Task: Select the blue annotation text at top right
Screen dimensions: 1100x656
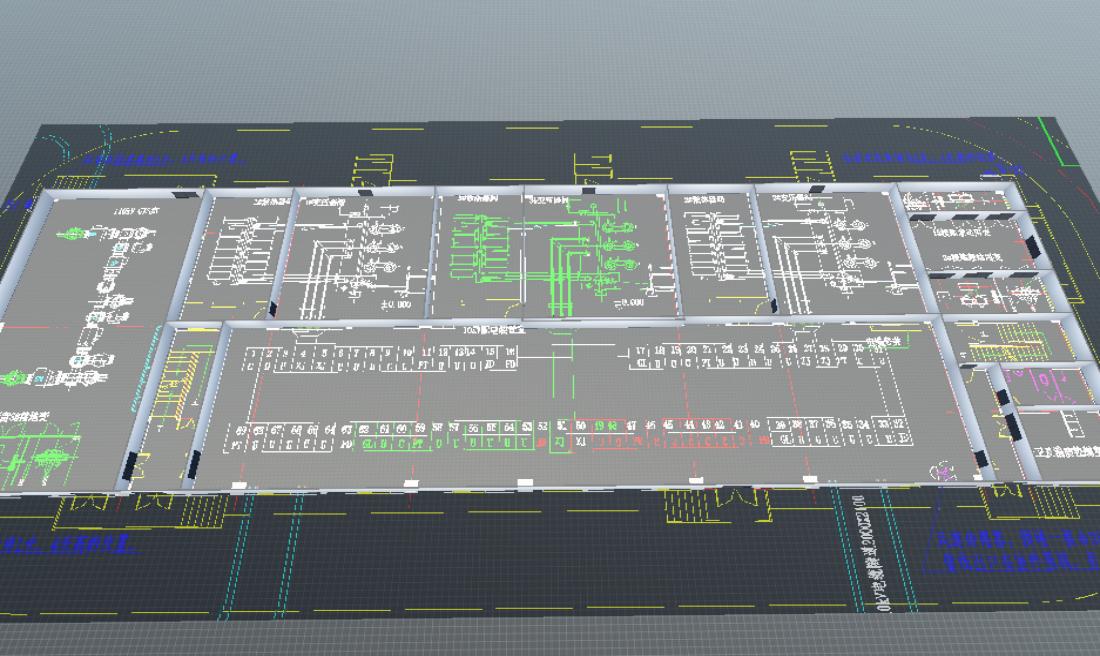Action: (x=923, y=158)
